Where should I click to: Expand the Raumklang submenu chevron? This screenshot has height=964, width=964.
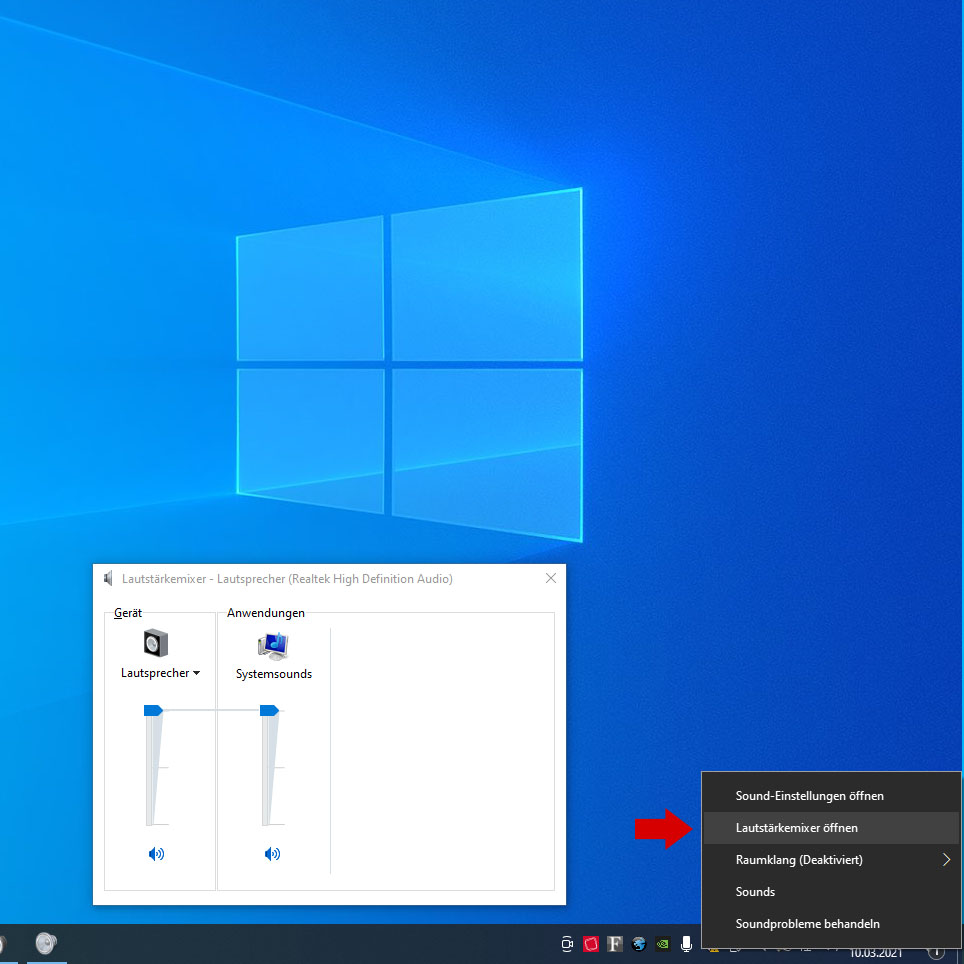[x=946, y=859]
